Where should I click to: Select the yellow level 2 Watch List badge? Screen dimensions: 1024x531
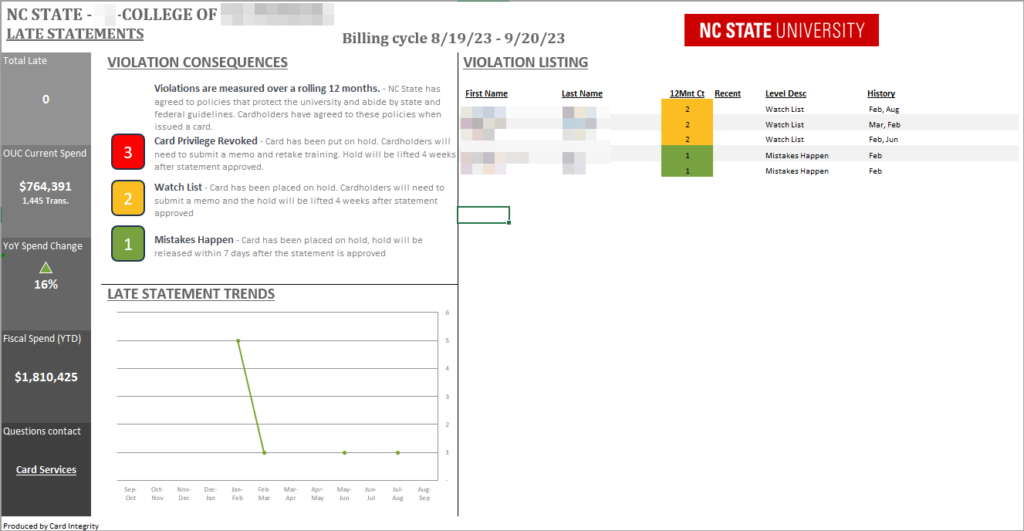click(128, 199)
